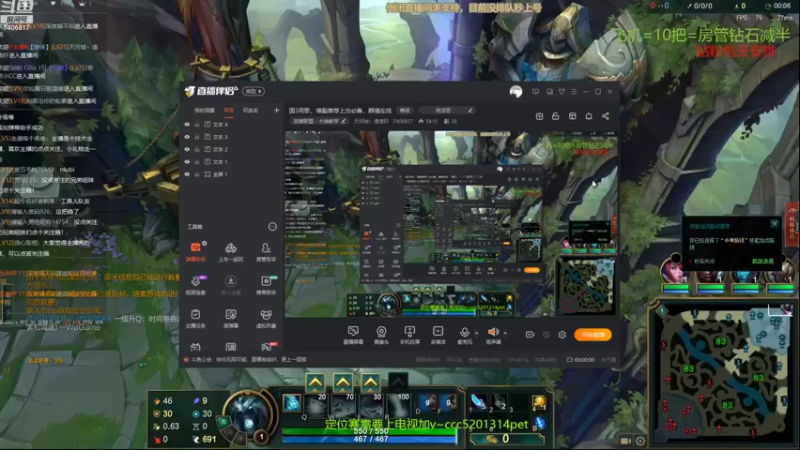Image resolution: width=800 pixels, height=450 pixels.
Task: Open the 上车一起玩 play-together tool
Action: (x=231, y=252)
